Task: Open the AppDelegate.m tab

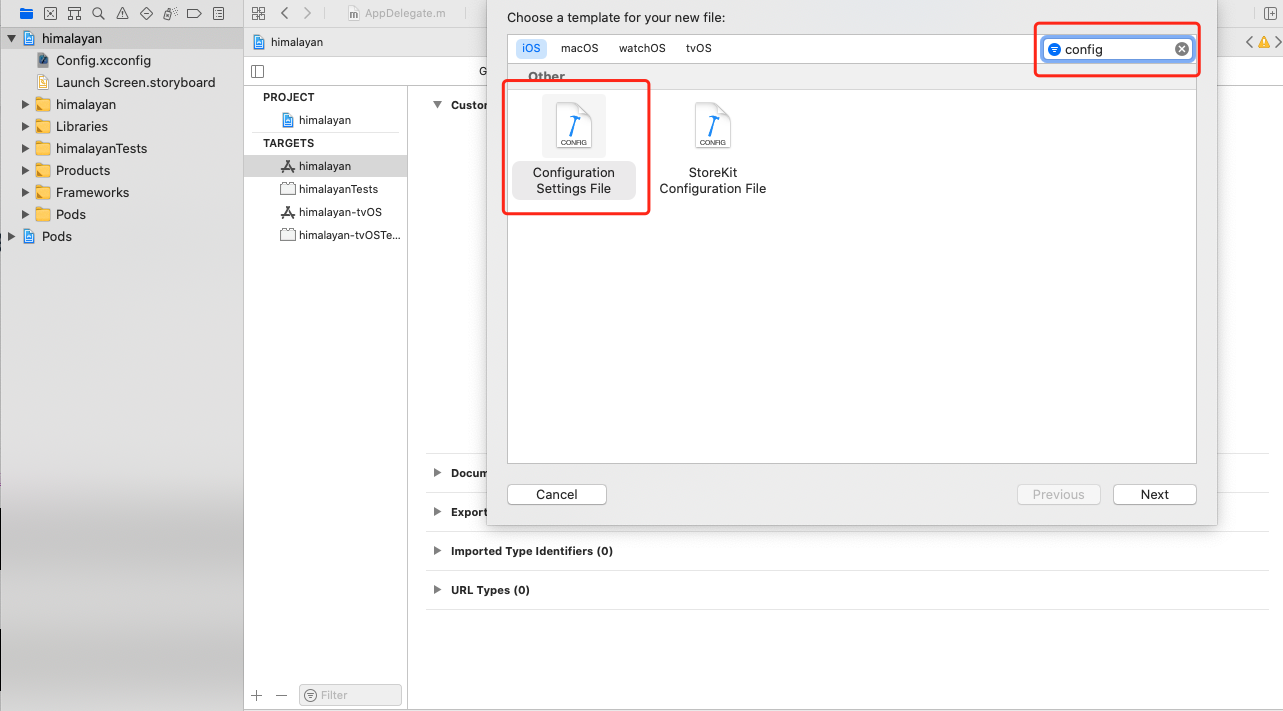Action: 396,13
